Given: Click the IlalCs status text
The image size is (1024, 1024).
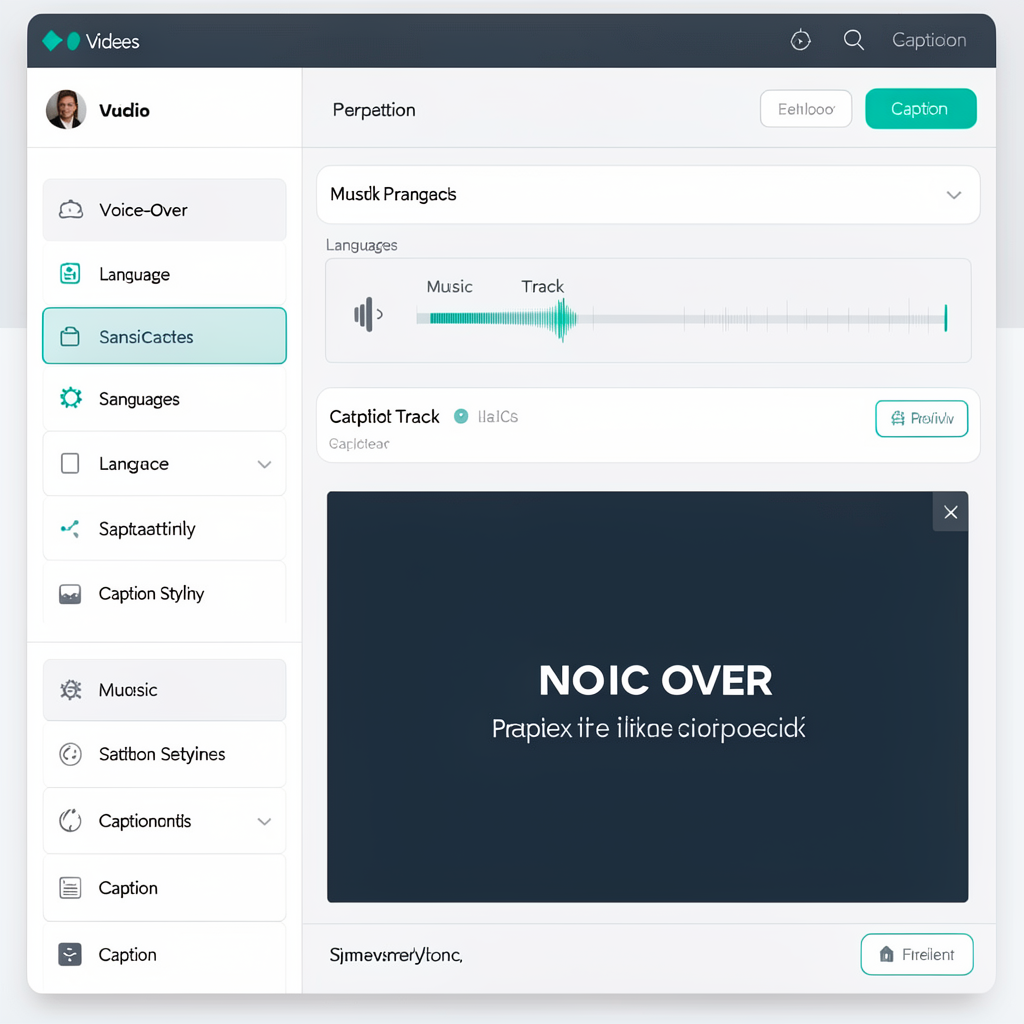Looking at the screenshot, I should [x=498, y=417].
